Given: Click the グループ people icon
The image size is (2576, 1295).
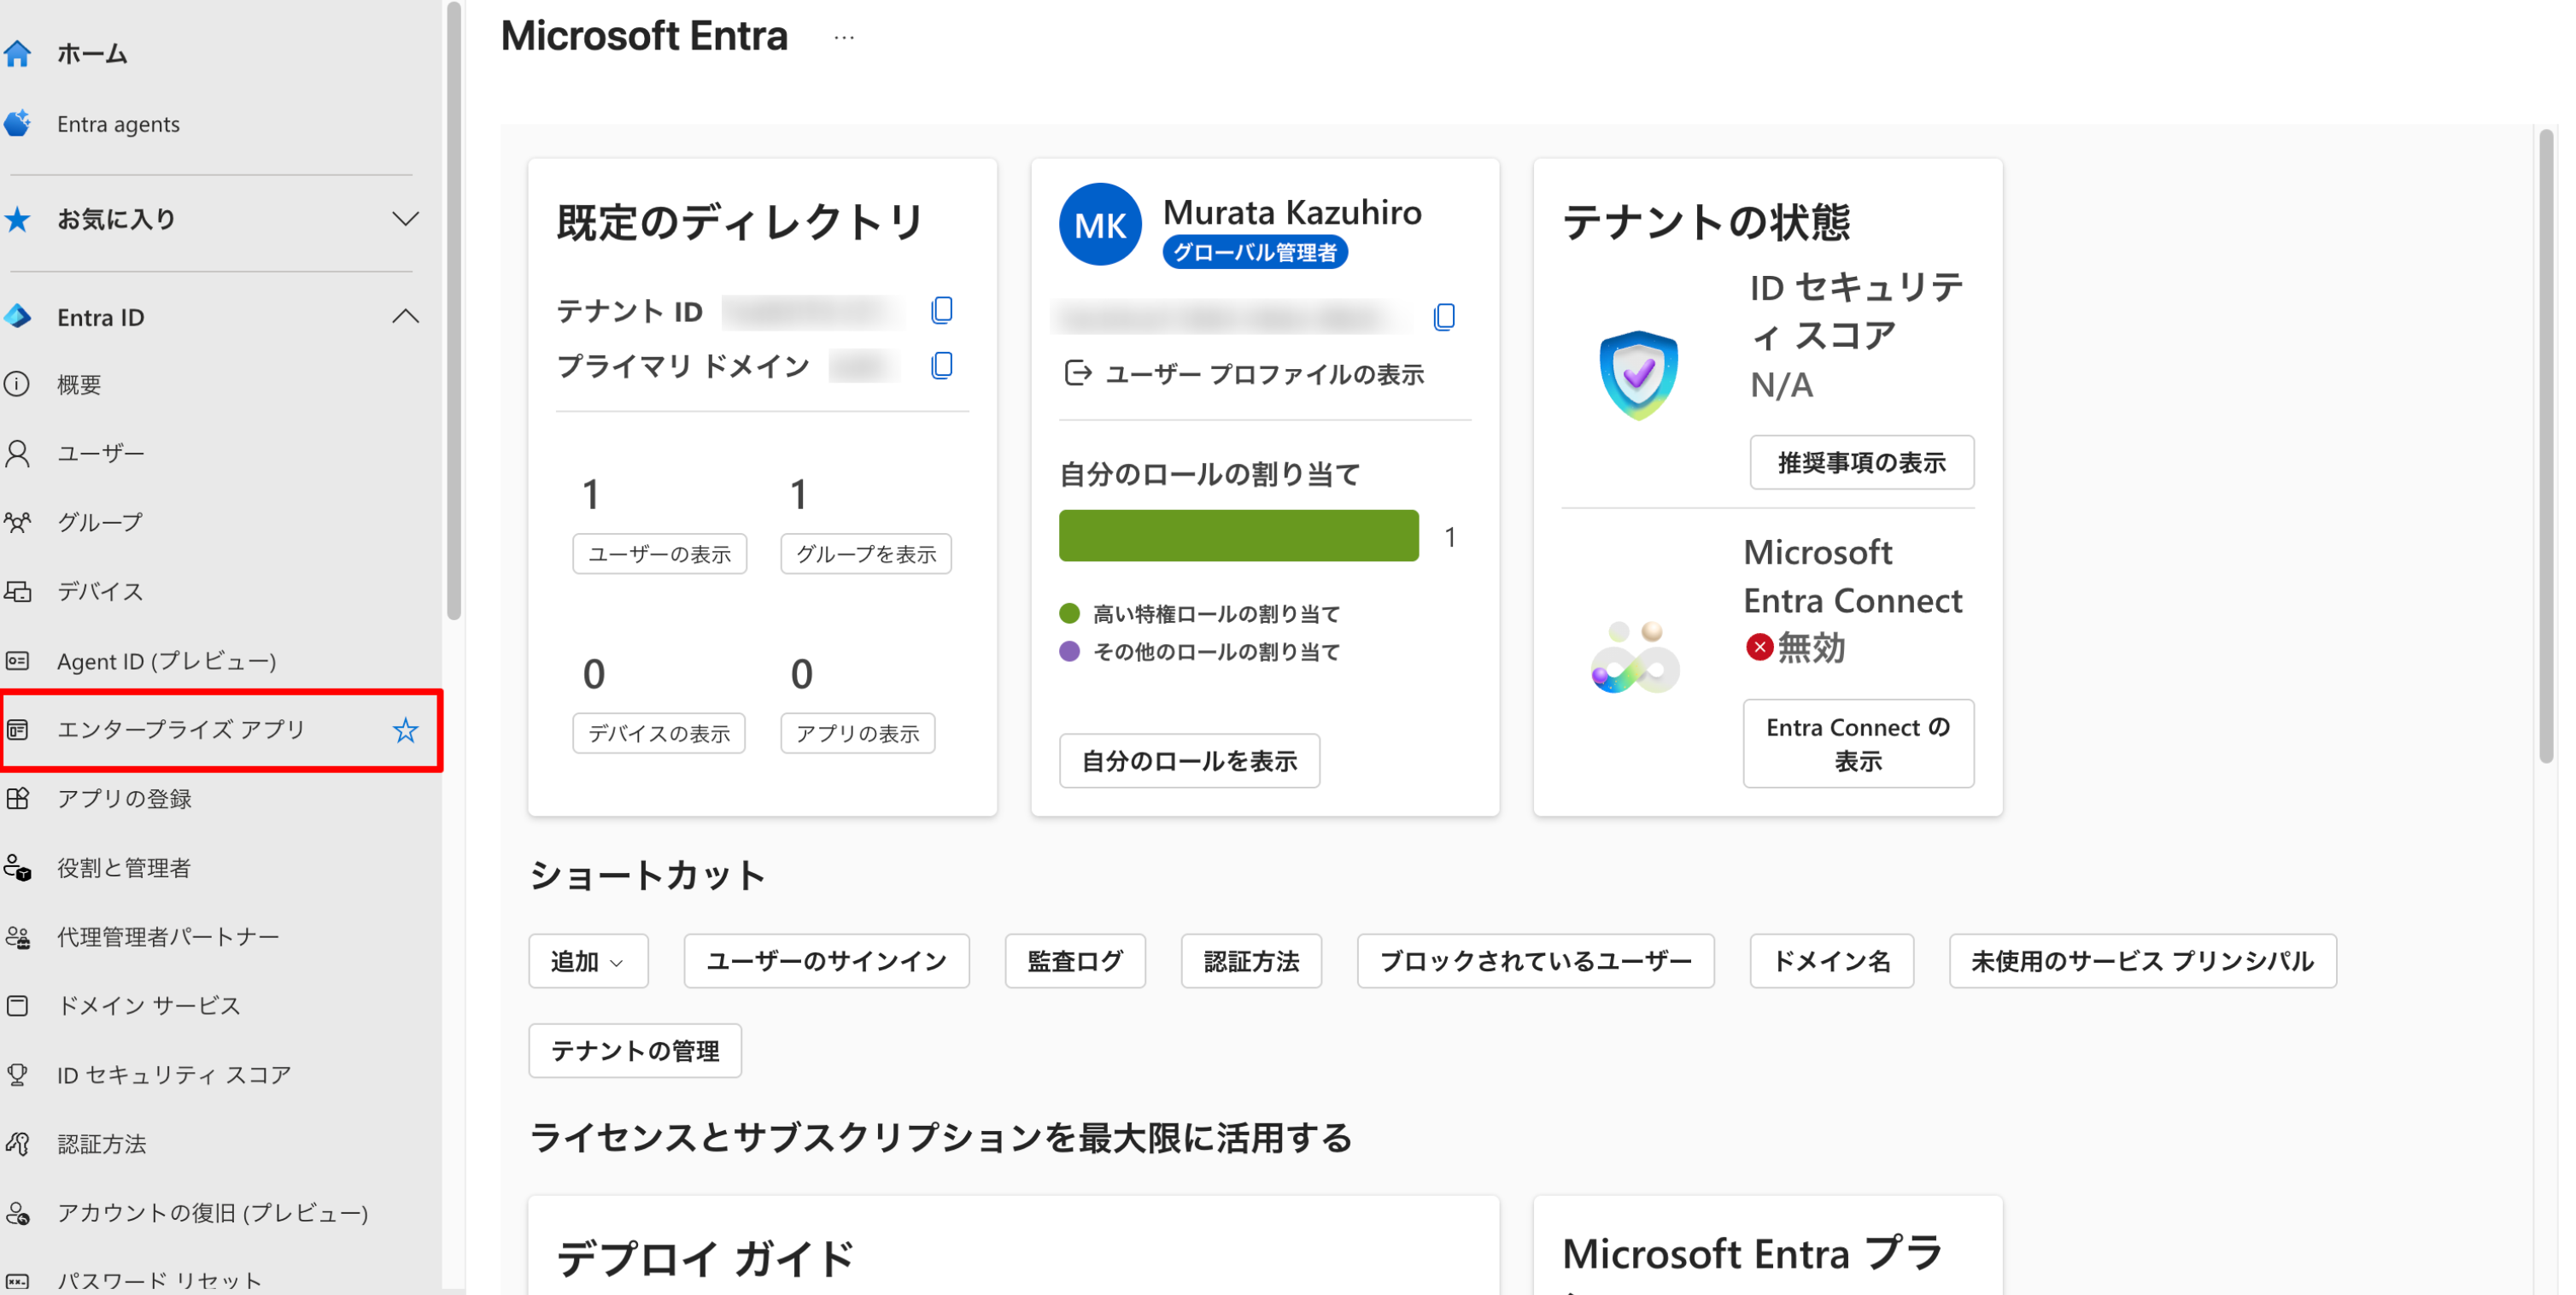Looking at the screenshot, I should click(x=18, y=521).
